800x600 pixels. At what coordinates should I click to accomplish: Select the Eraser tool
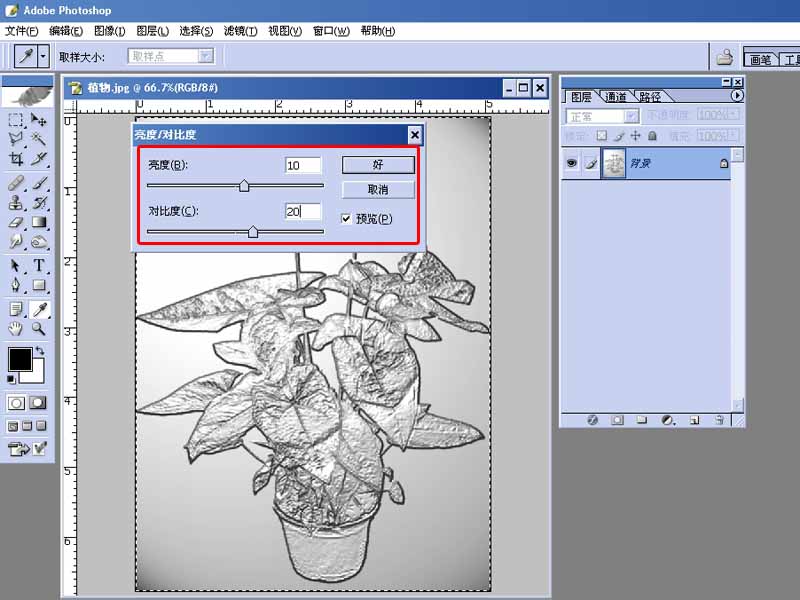point(16,223)
